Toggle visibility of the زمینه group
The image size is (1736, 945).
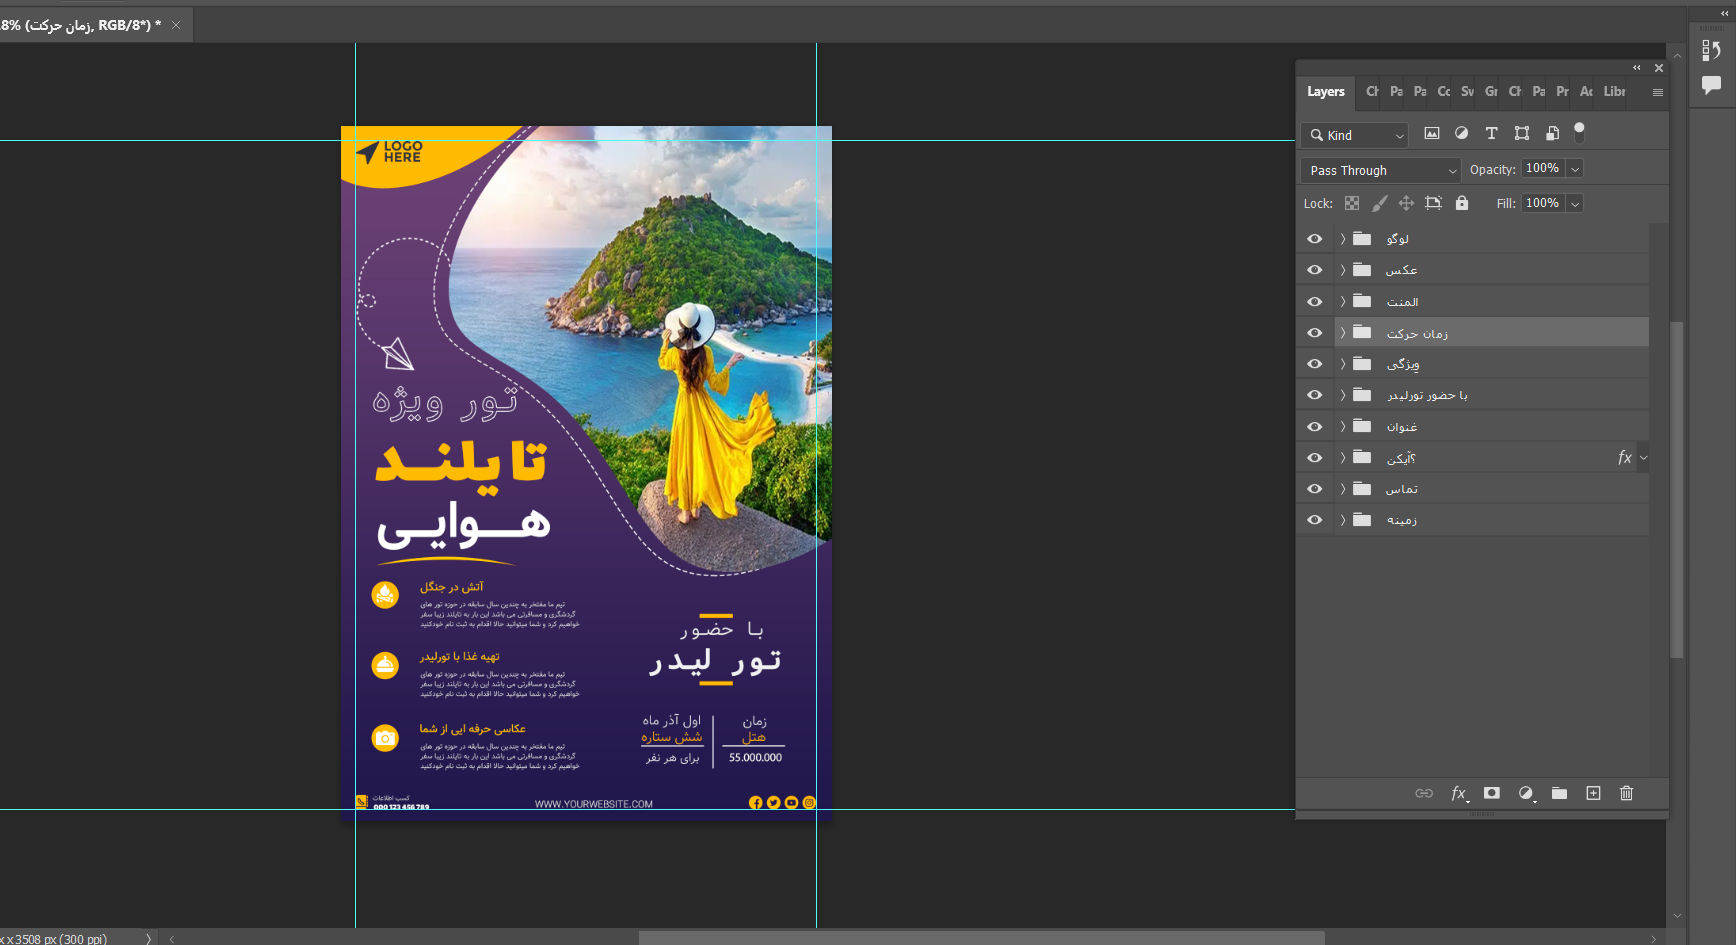[x=1314, y=520]
